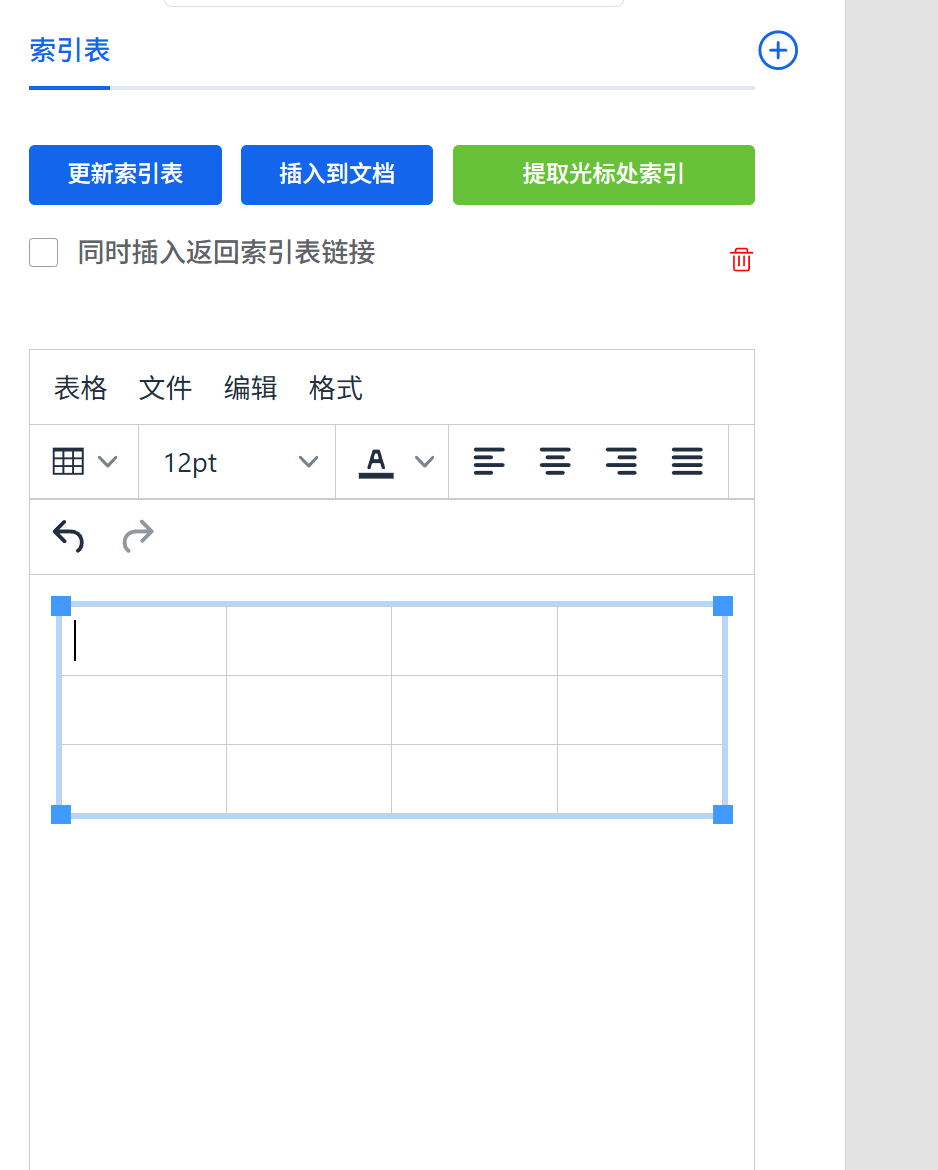Viewport: 938px width, 1170px height.
Task: Open the 表格 menu
Action: (x=80, y=388)
